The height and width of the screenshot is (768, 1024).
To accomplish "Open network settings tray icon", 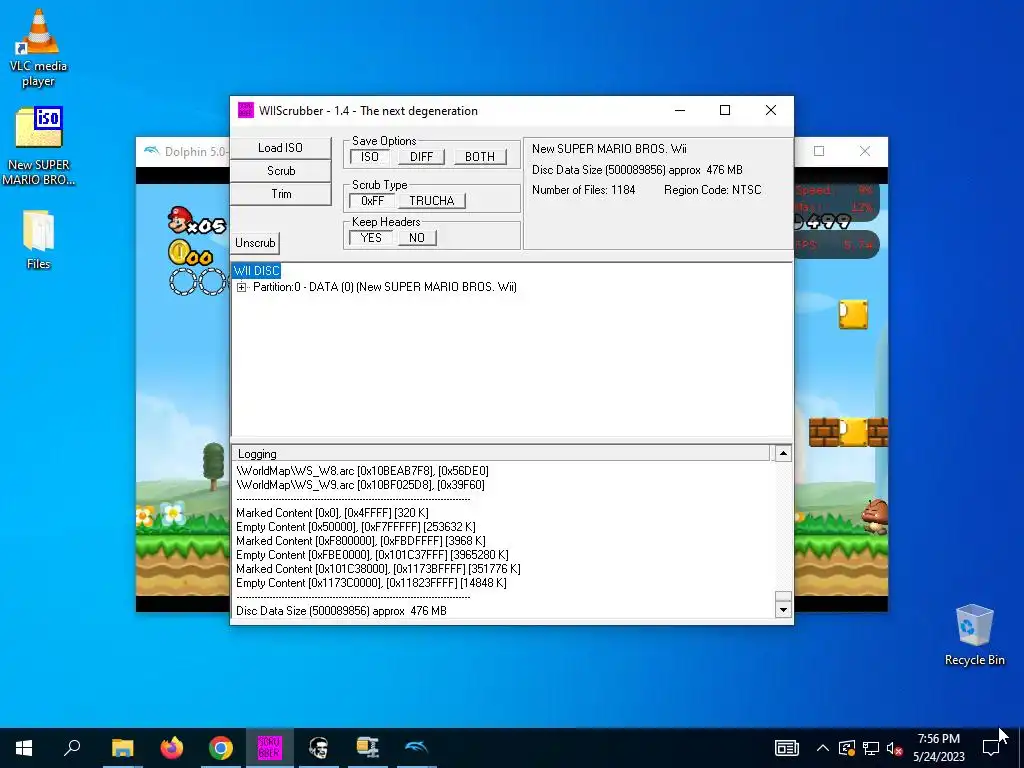I will [871, 748].
